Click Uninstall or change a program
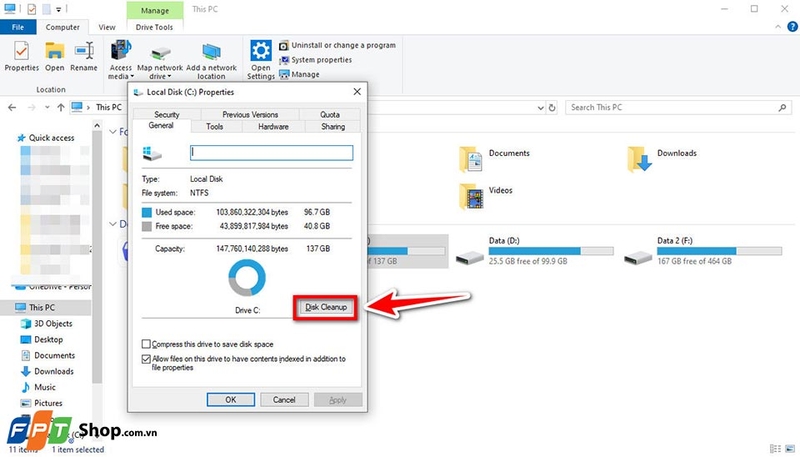 tap(337, 45)
